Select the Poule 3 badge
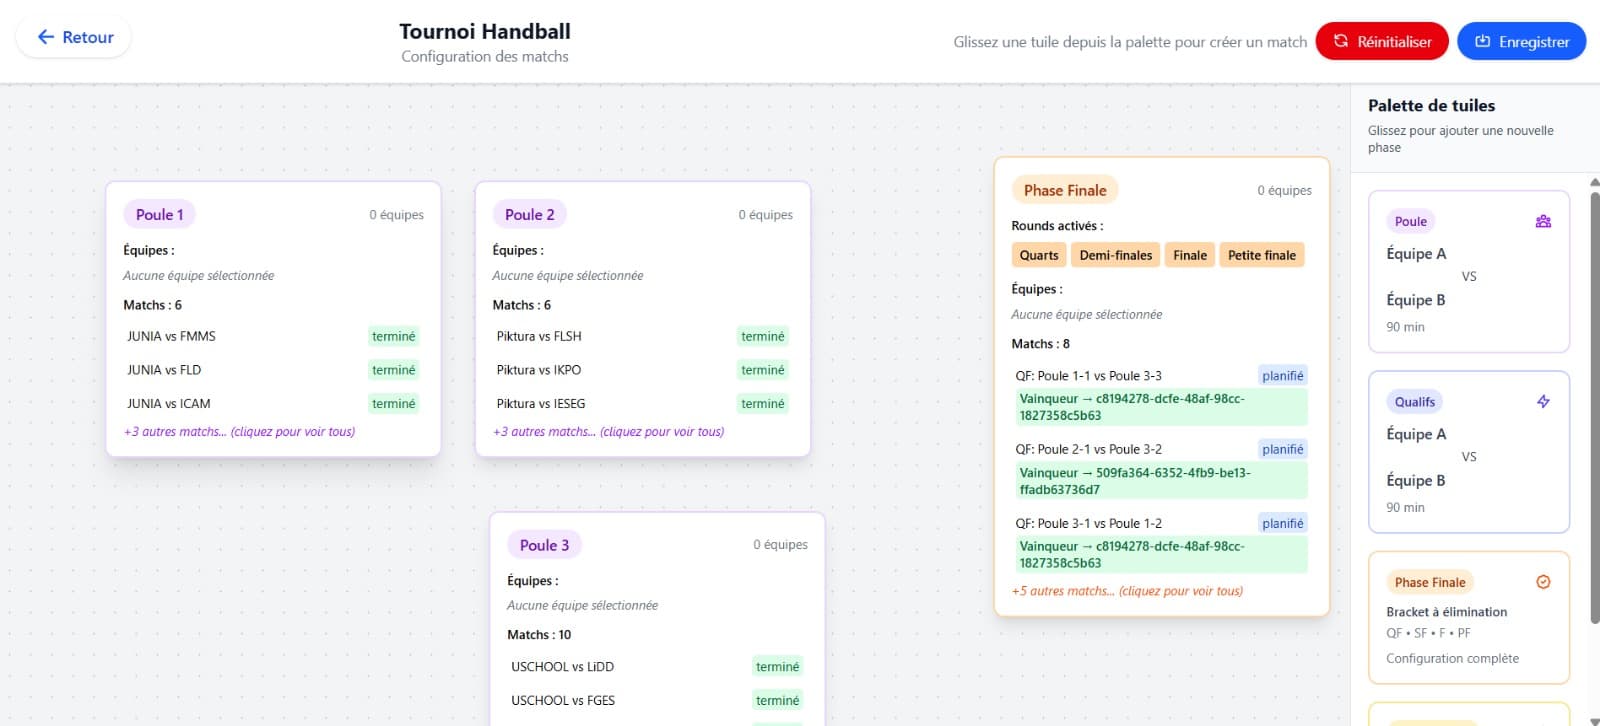 click(544, 545)
